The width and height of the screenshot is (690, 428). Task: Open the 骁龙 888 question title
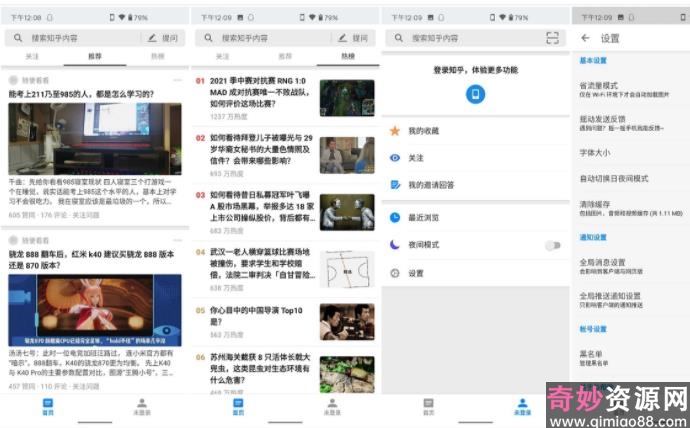pos(92,260)
